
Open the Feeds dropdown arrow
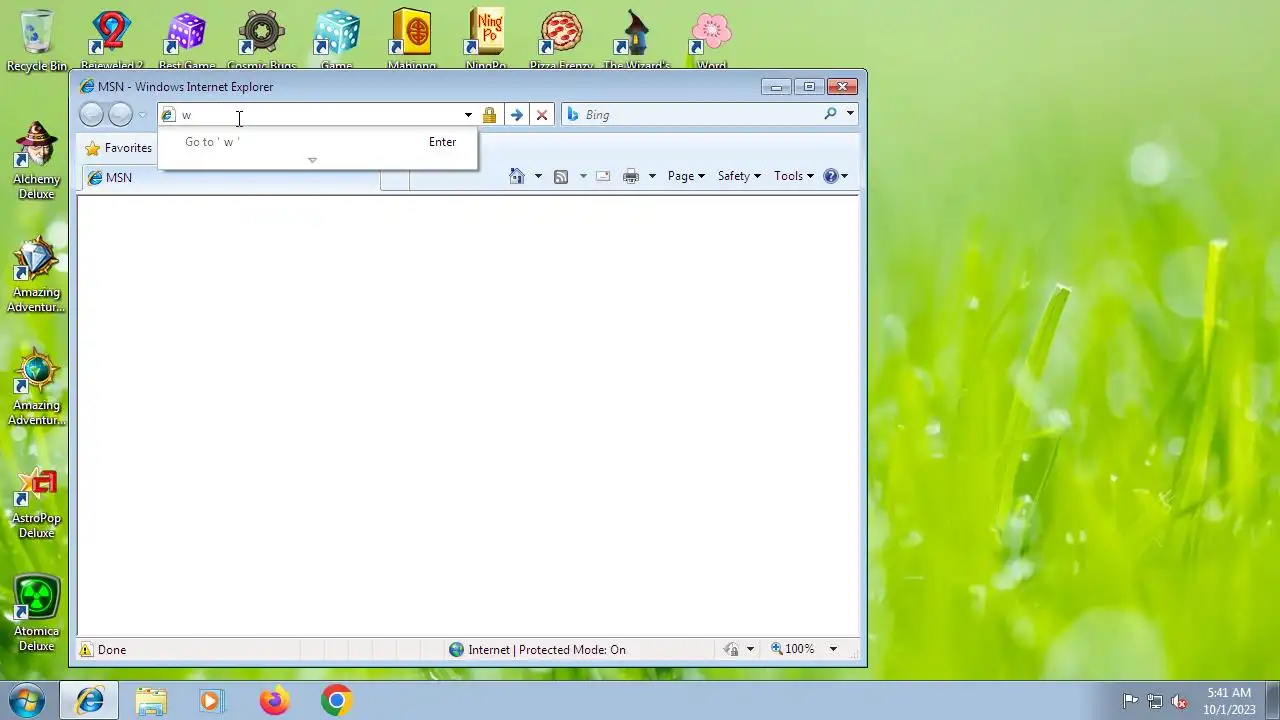(x=583, y=176)
